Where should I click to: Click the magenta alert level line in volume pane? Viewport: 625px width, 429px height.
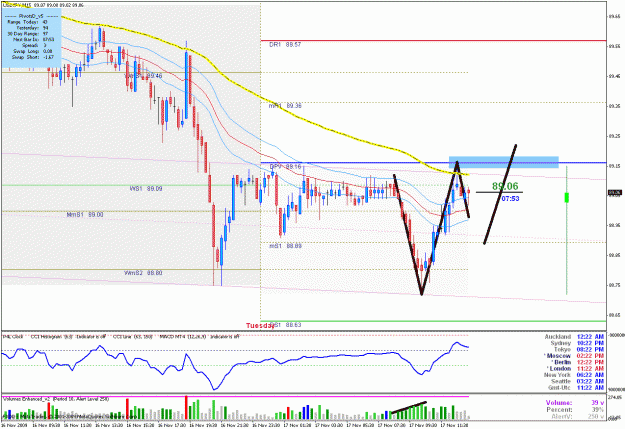[x=235, y=396]
